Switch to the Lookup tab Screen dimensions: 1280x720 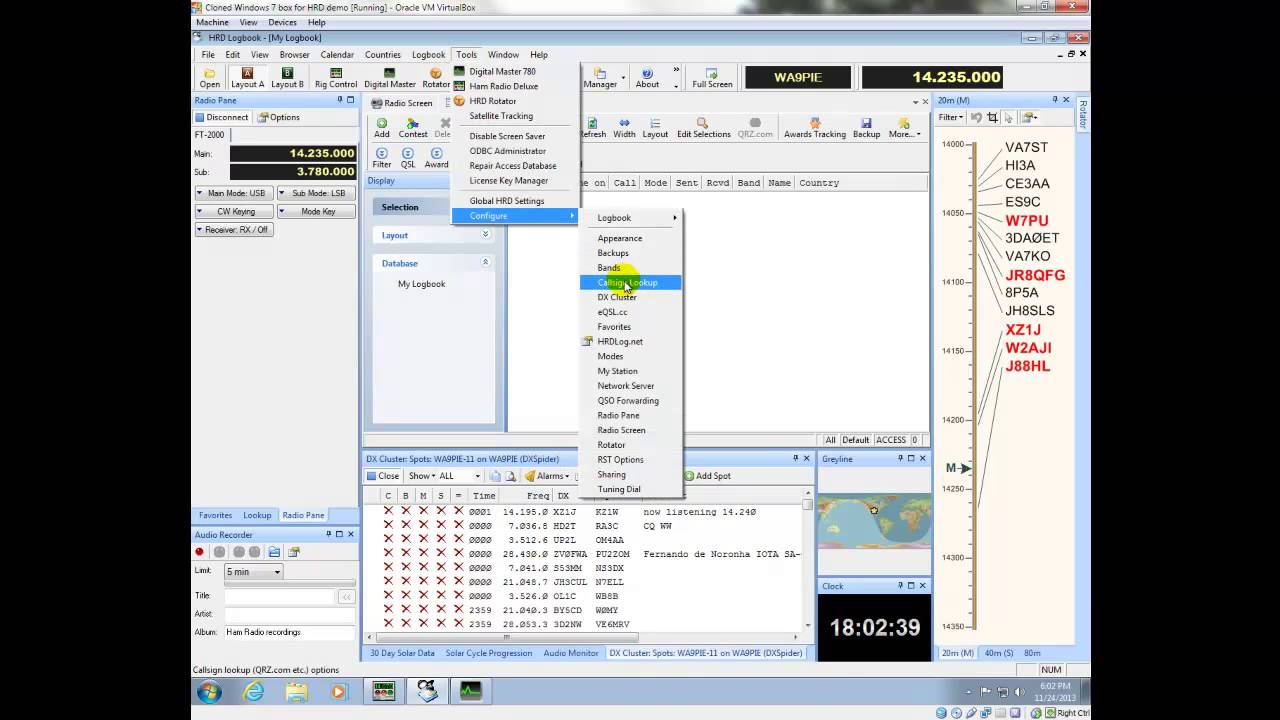click(x=257, y=515)
